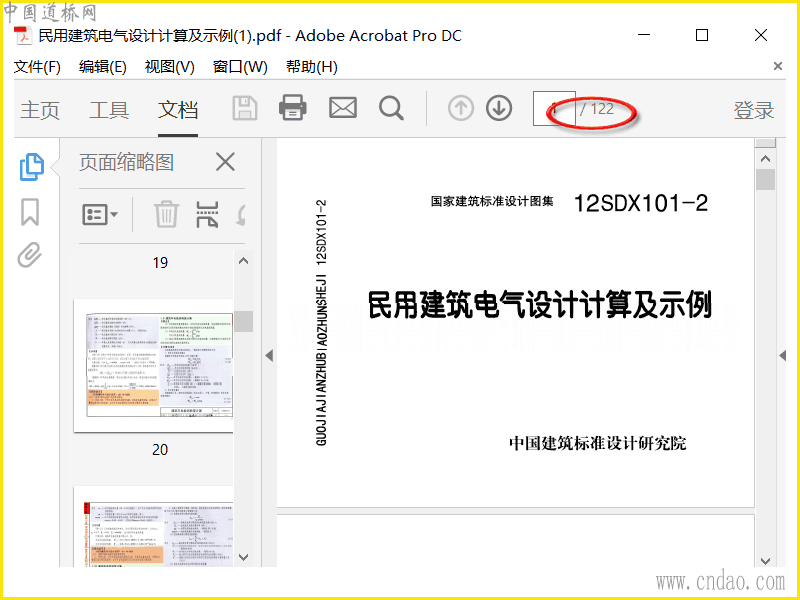
Task: Select the thumbnail below label 20
Action: click(154, 527)
